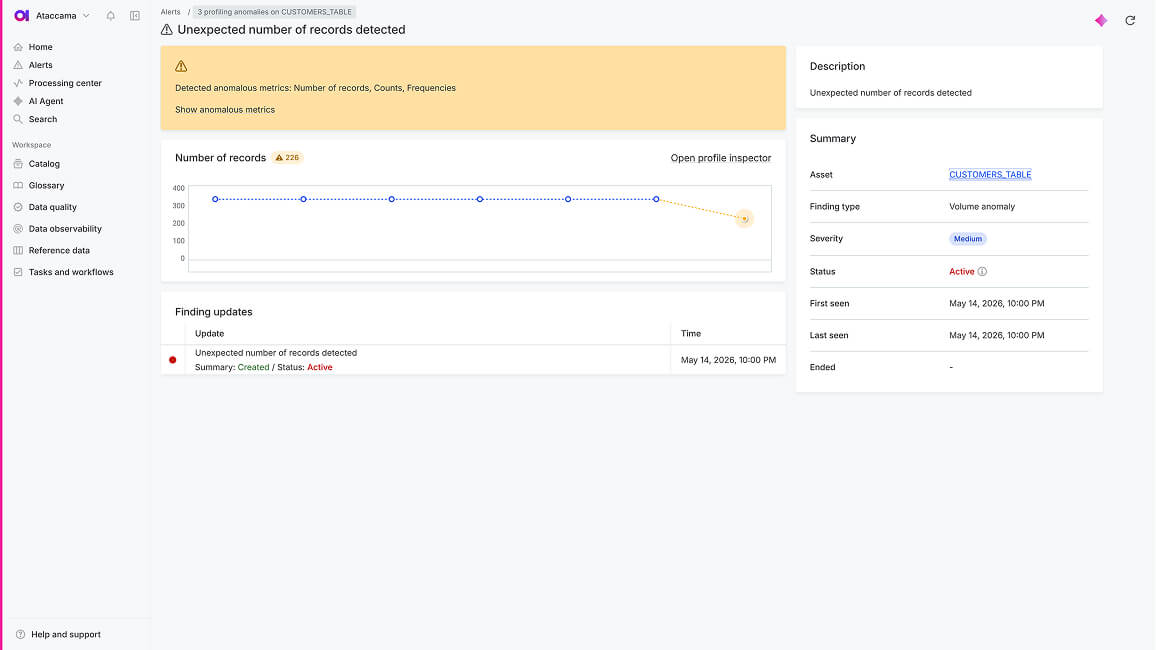The width and height of the screenshot is (1156, 650).
Task: Click the Search magnifier icon
Action: point(18,119)
